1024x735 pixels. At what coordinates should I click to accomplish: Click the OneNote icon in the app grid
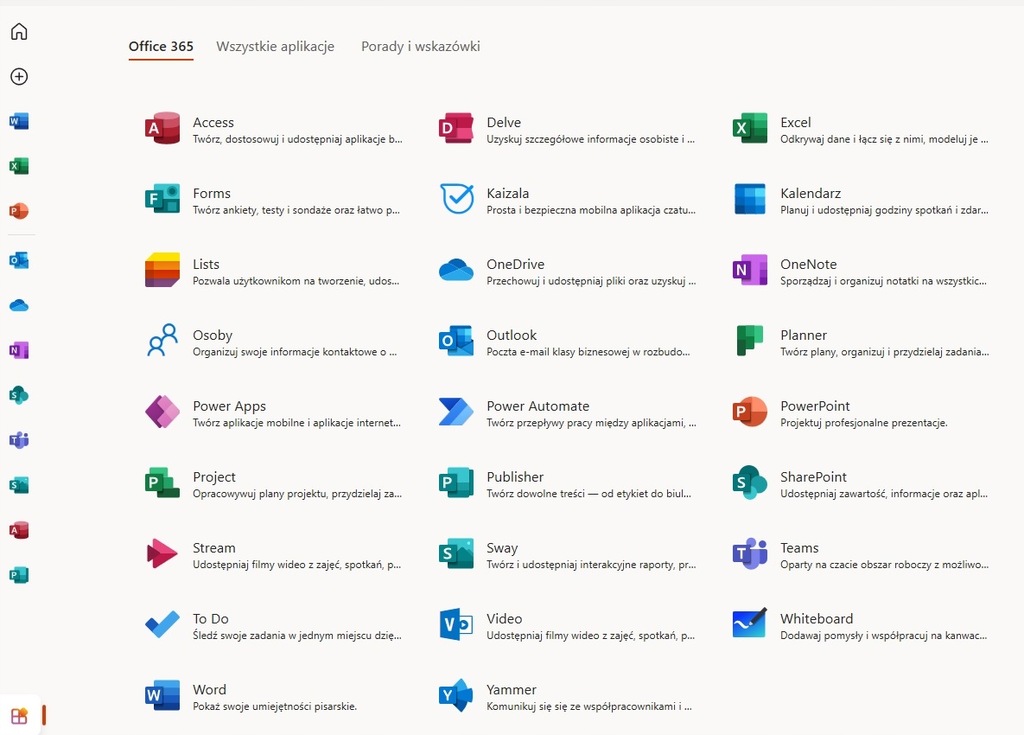click(x=750, y=270)
